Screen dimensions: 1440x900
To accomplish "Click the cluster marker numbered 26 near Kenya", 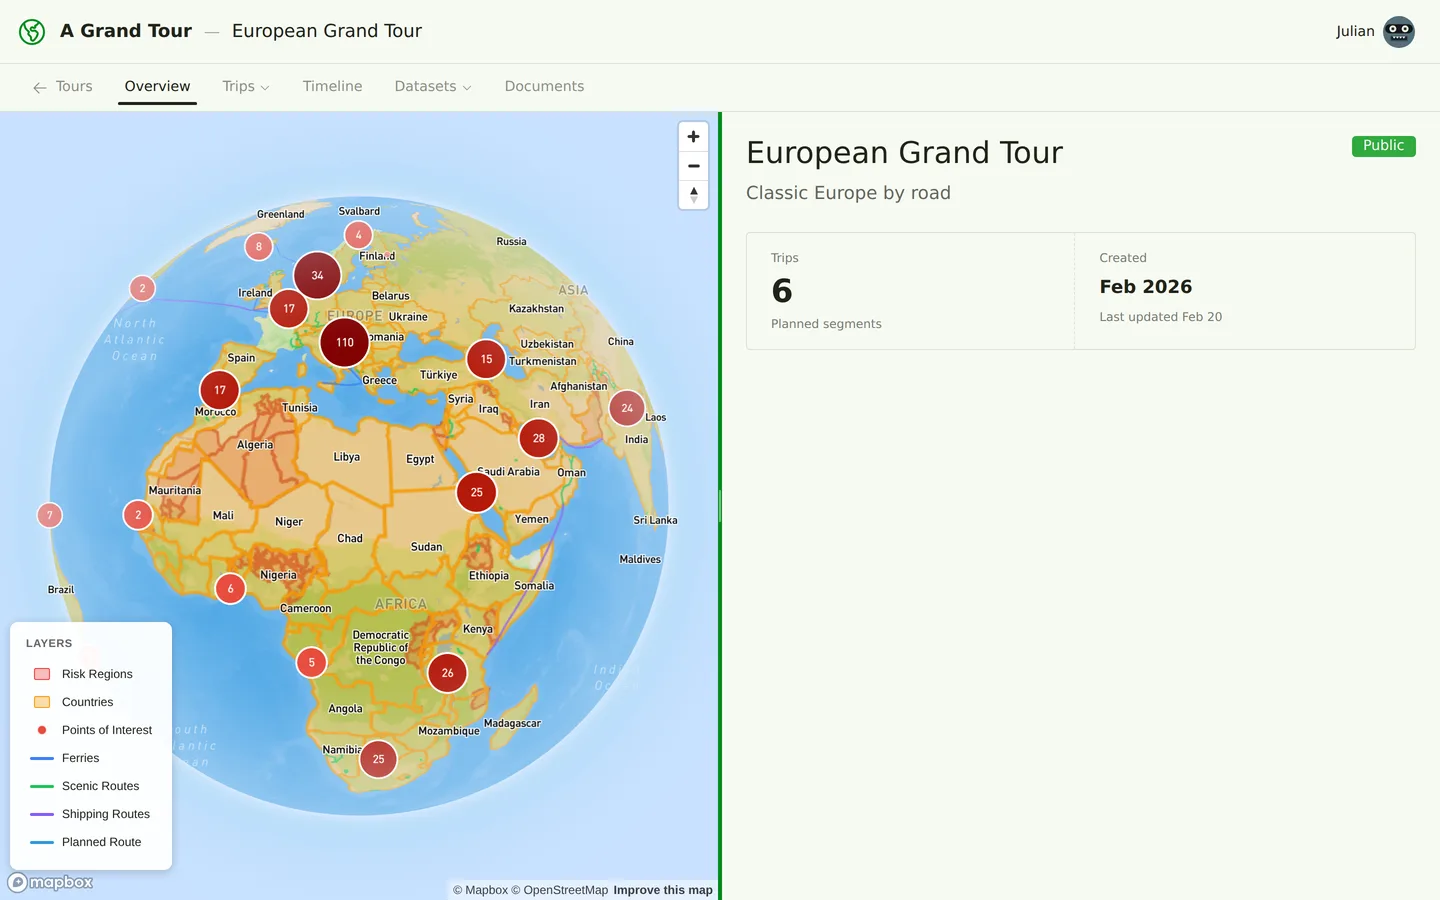I will coord(447,673).
